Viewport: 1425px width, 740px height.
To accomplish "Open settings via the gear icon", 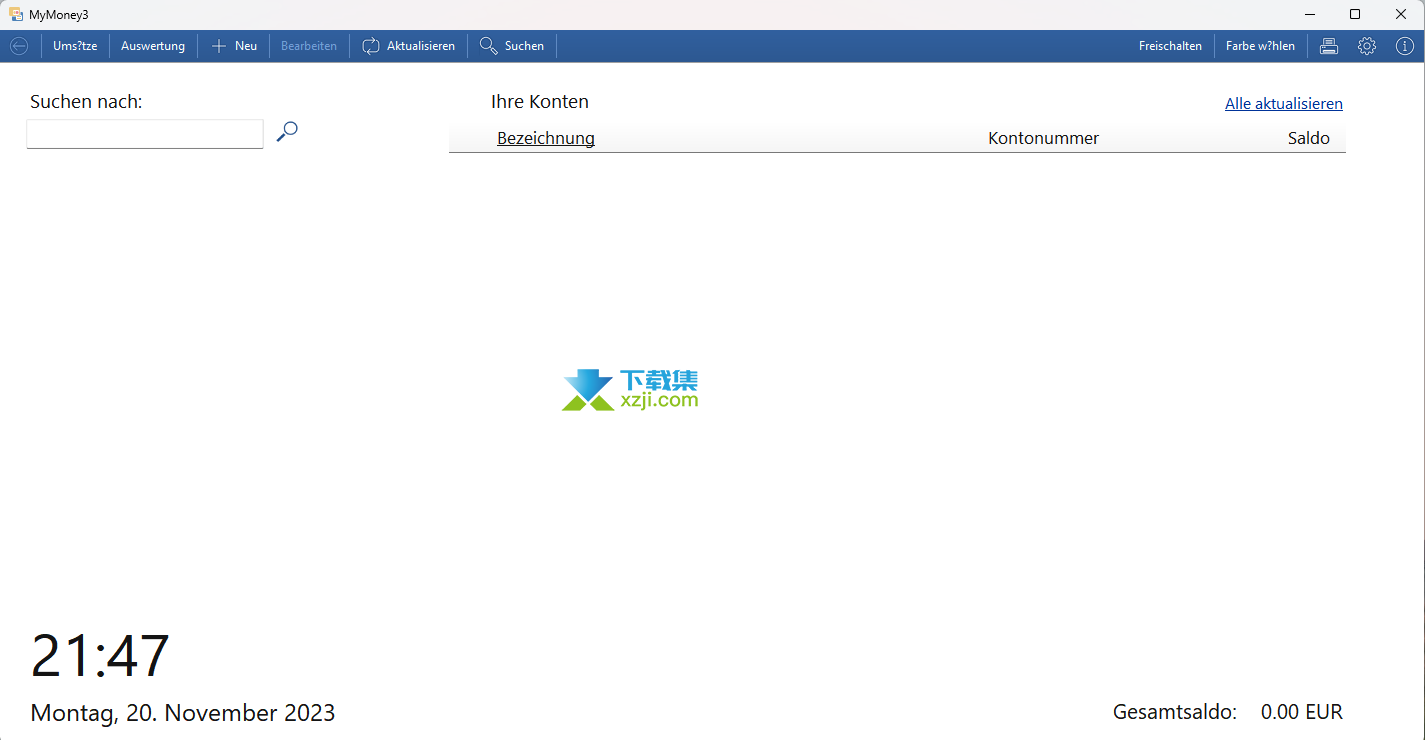I will (1367, 46).
